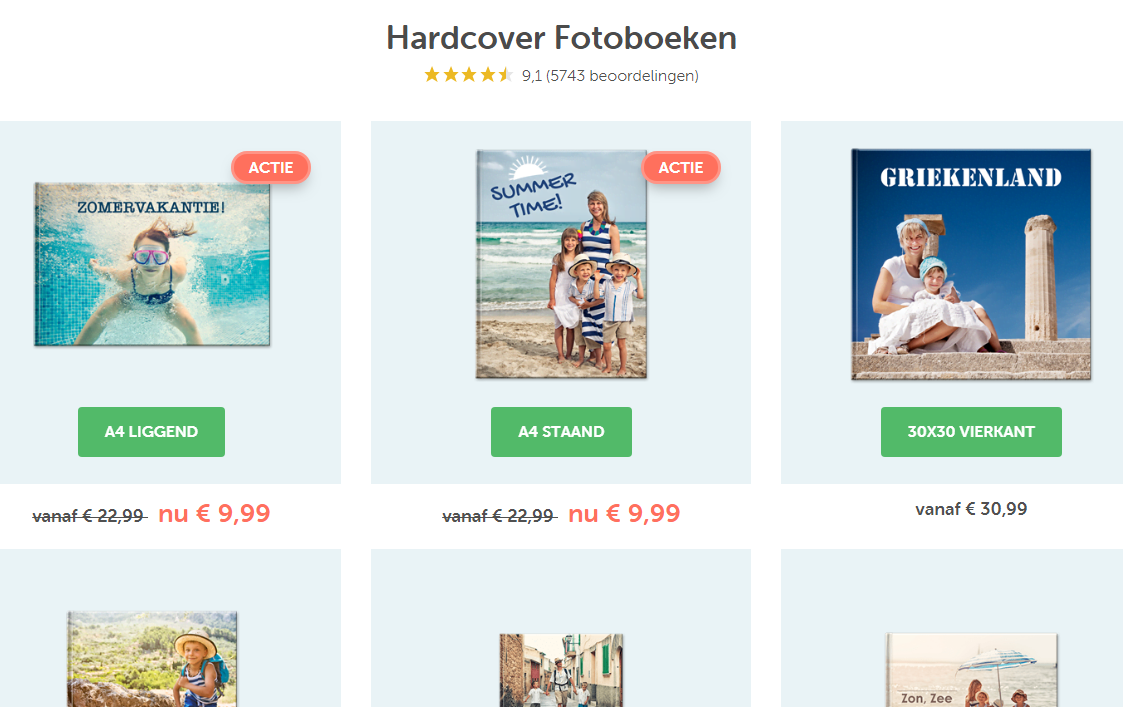Open the Summer Time beach photobook cover
The width and height of the screenshot is (1123, 707).
(x=562, y=264)
